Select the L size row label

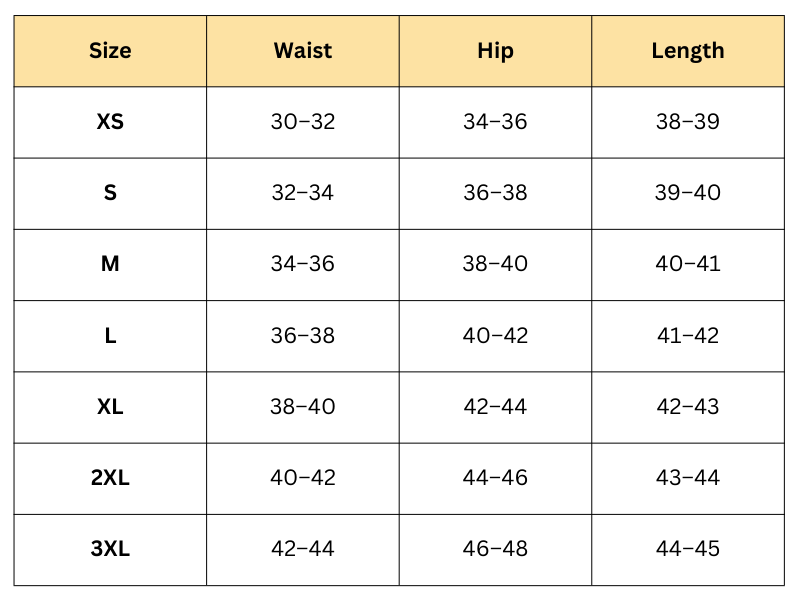pos(110,336)
